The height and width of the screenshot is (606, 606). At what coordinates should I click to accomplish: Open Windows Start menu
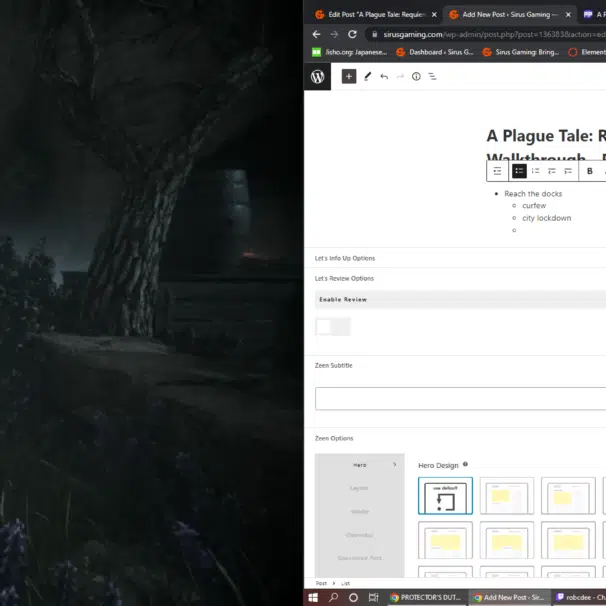point(313,597)
